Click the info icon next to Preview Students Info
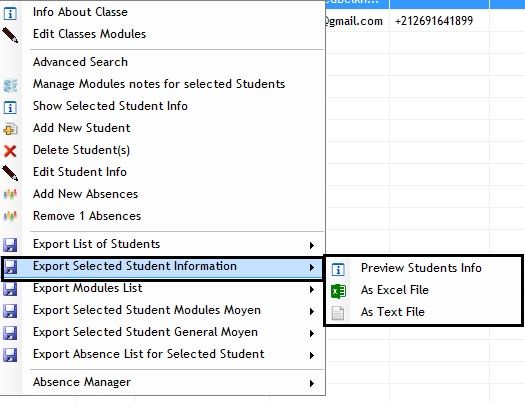This screenshot has width=525, height=402. (x=338, y=269)
